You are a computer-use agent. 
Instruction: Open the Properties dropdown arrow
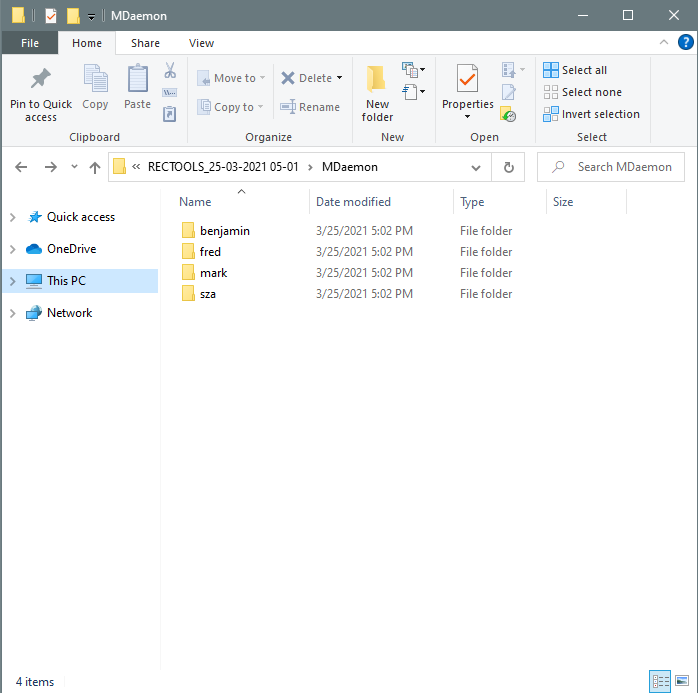467,117
